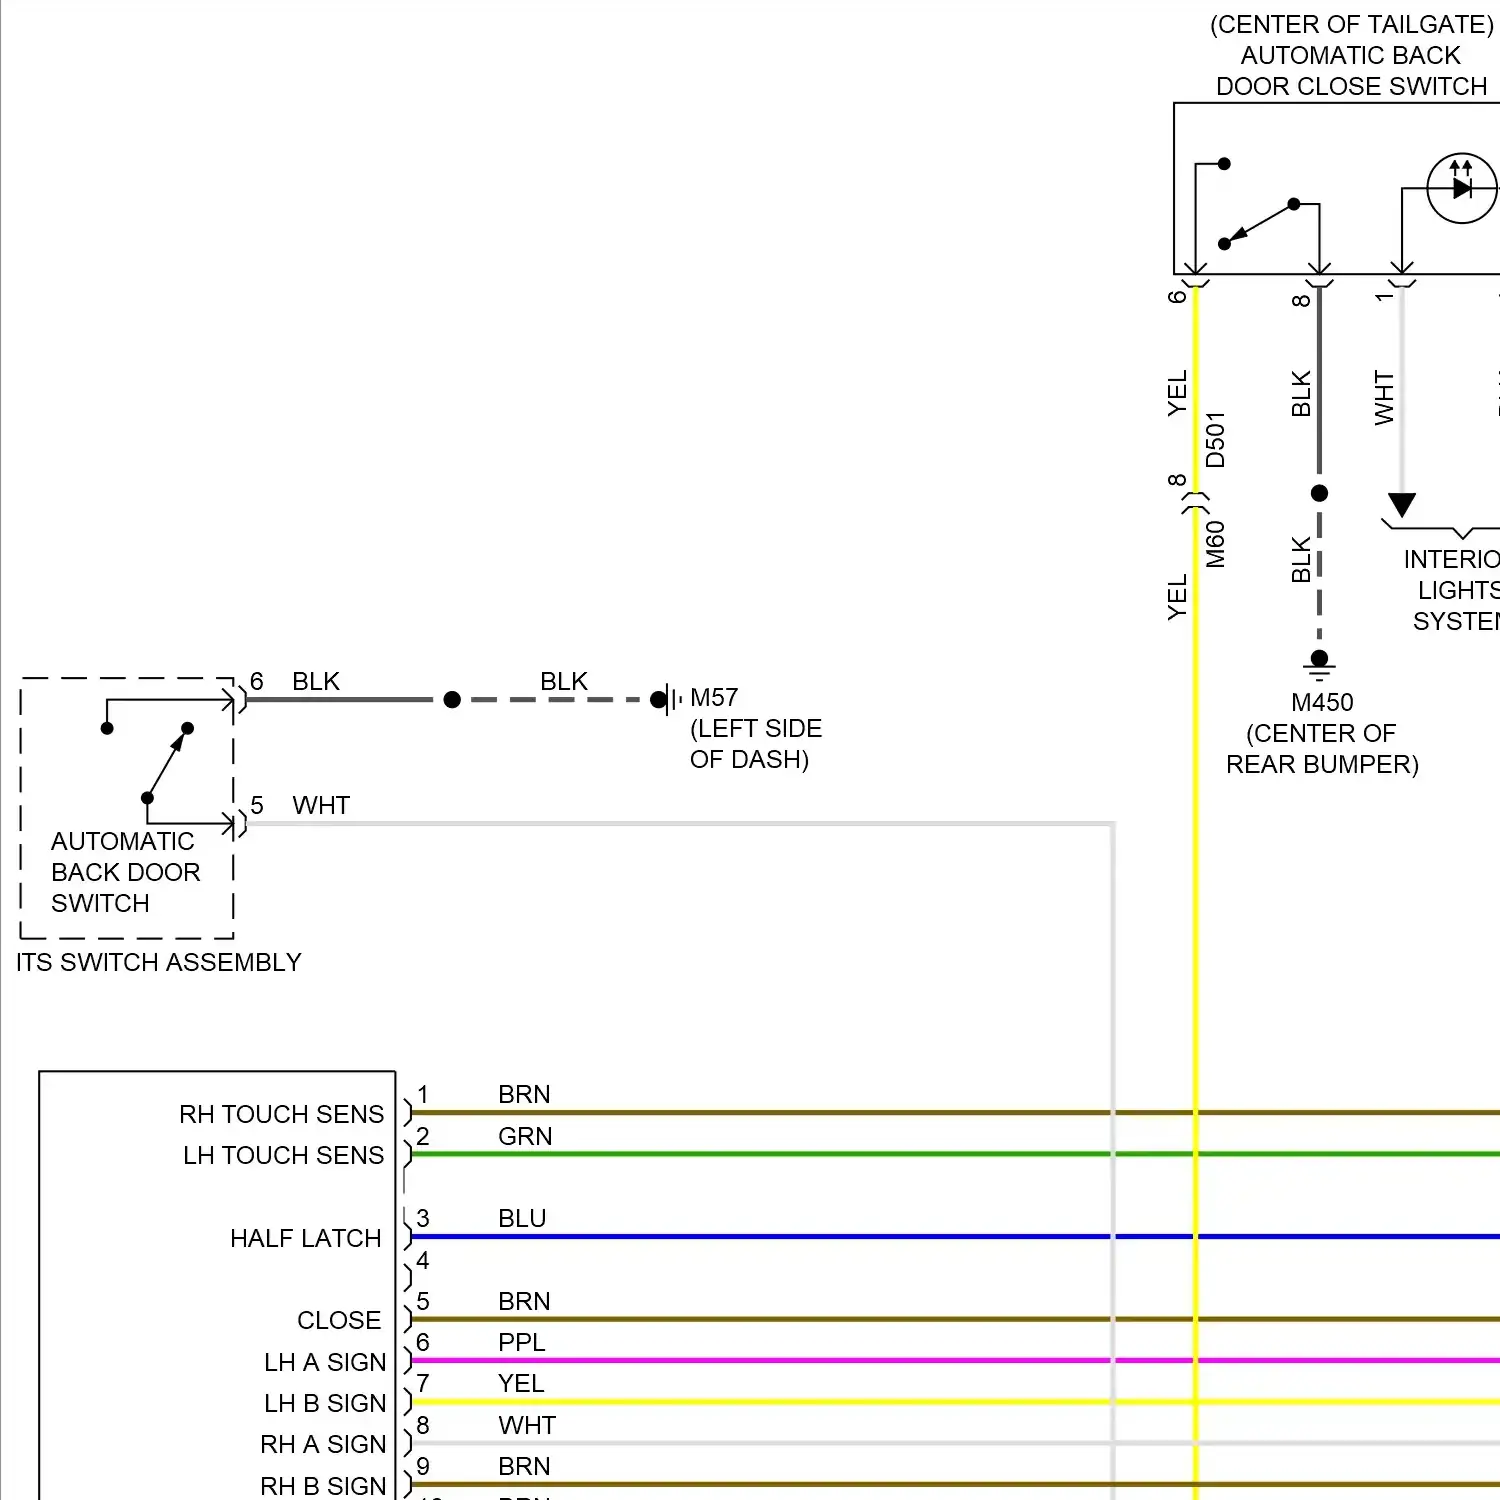Click the LED indicator symbol in close switch
This screenshot has height=1500, width=1500.
(x=1461, y=186)
